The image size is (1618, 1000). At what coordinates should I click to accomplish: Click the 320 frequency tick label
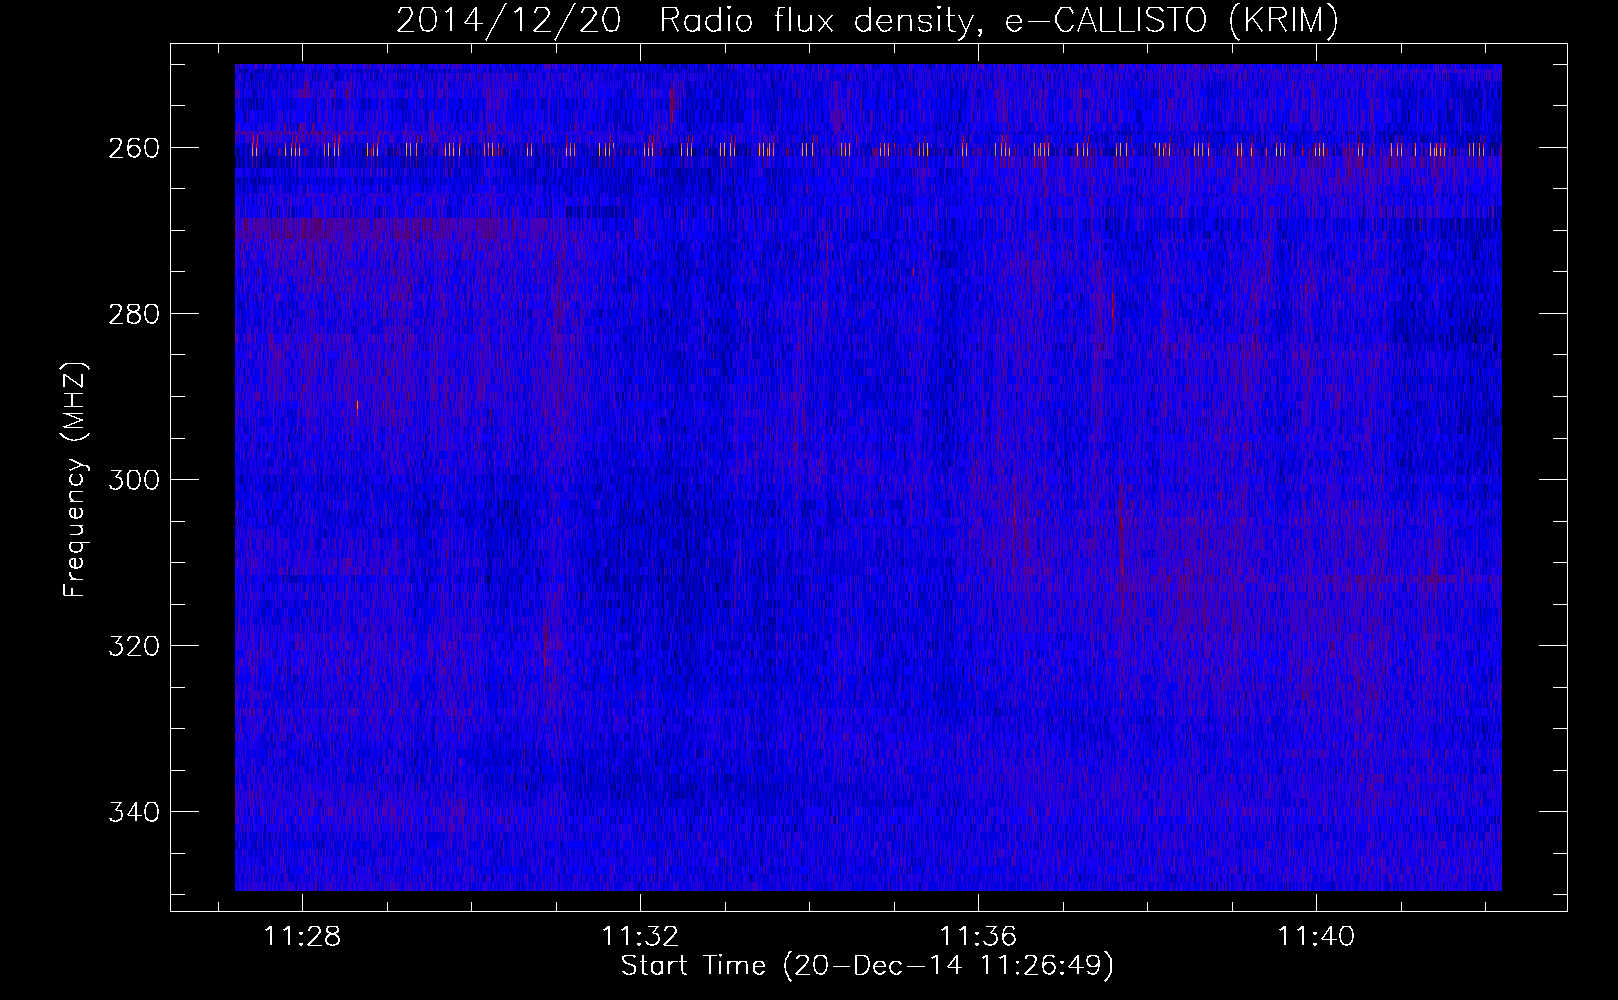(133, 646)
